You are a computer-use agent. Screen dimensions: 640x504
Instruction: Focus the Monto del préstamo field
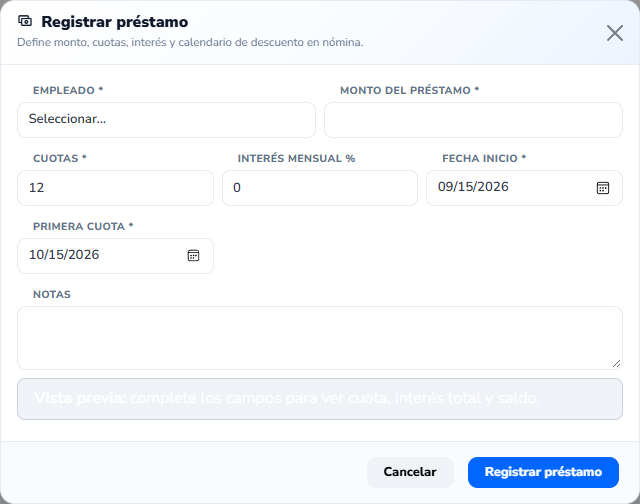473,120
